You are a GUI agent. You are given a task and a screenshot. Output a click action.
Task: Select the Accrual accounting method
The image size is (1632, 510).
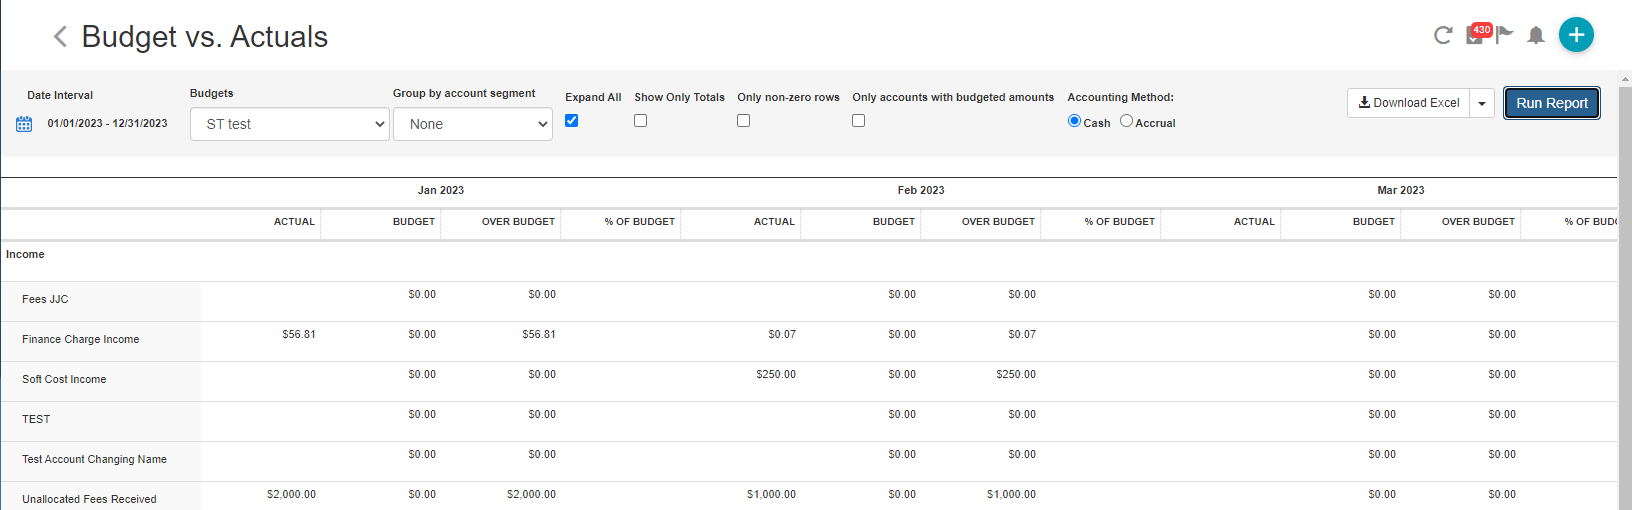(1127, 121)
